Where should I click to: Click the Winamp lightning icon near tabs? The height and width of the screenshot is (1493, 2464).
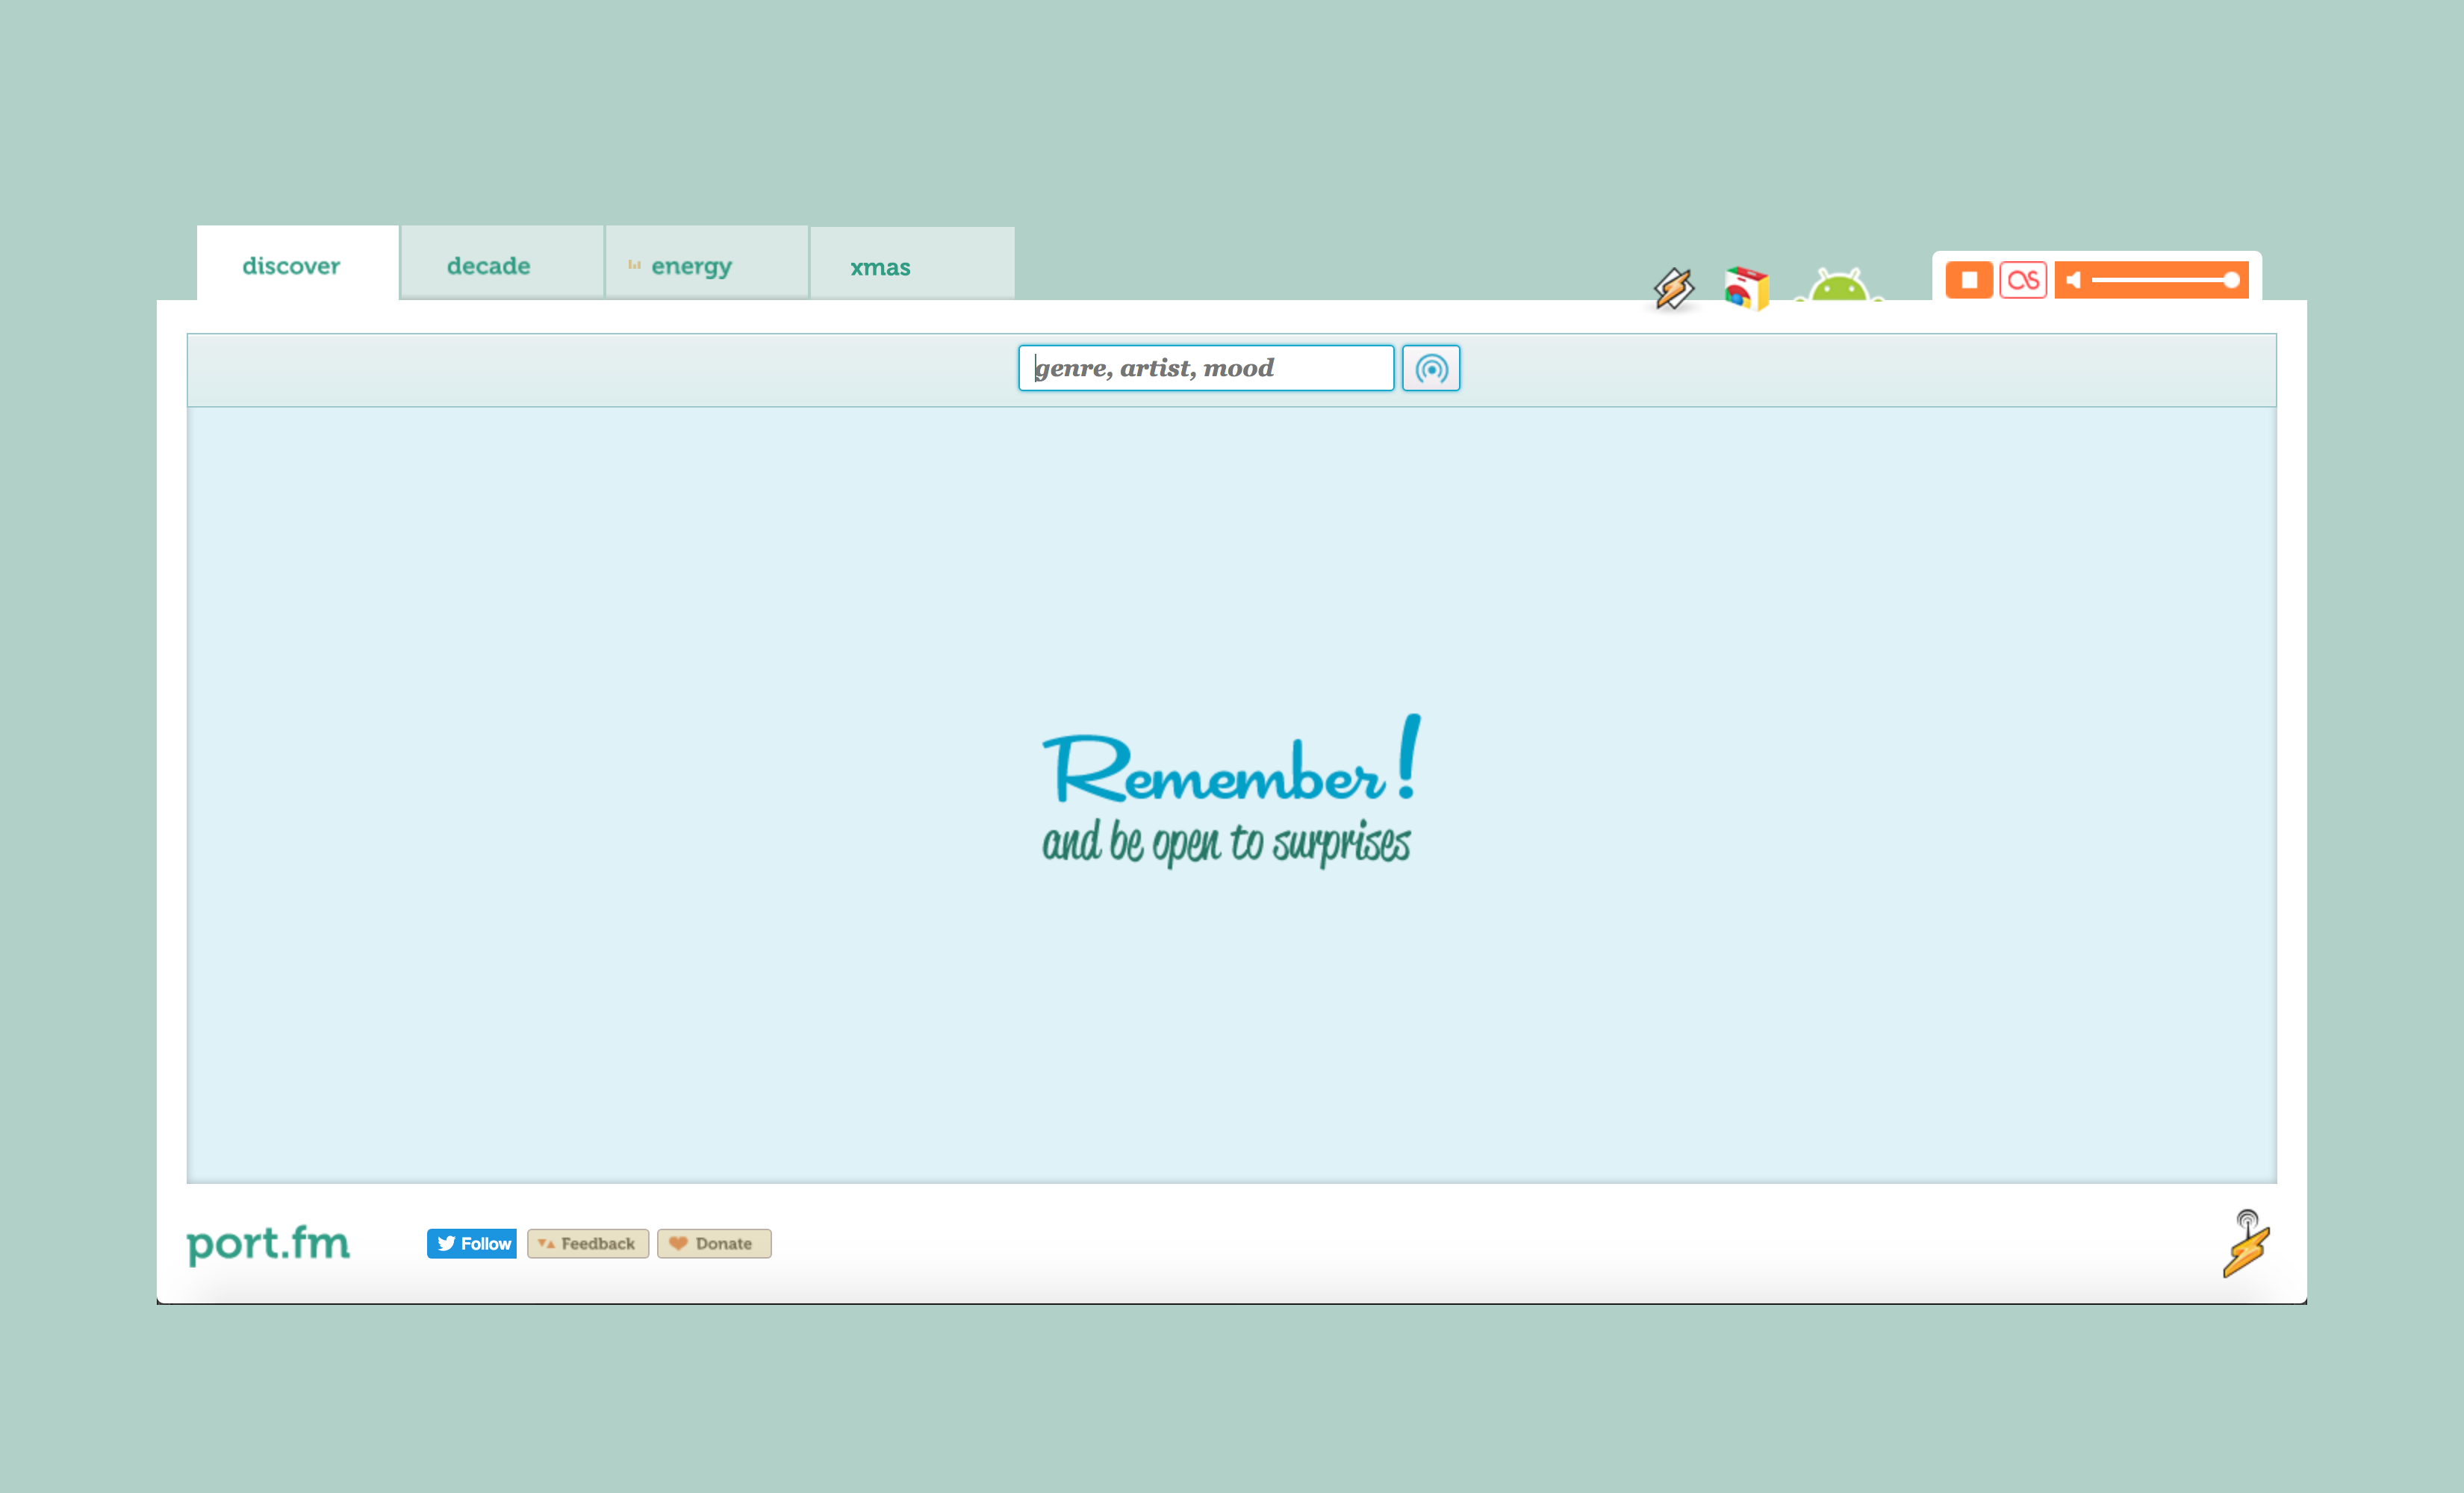(1673, 289)
